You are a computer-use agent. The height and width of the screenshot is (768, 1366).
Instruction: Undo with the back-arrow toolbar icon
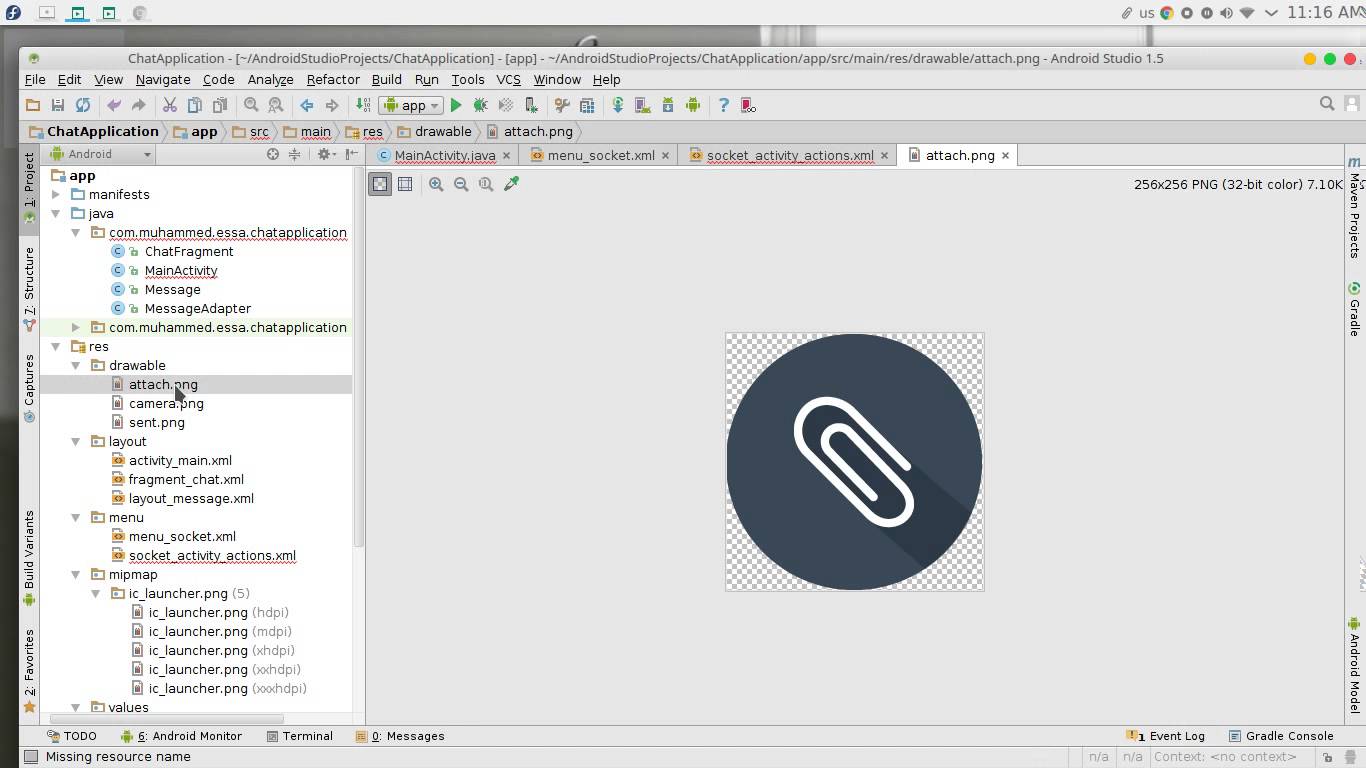click(x=114, y=104)
